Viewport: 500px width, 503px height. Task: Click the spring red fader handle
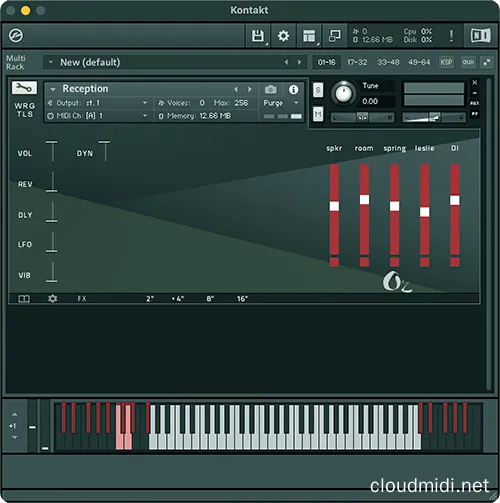click(x=395, y=206)
